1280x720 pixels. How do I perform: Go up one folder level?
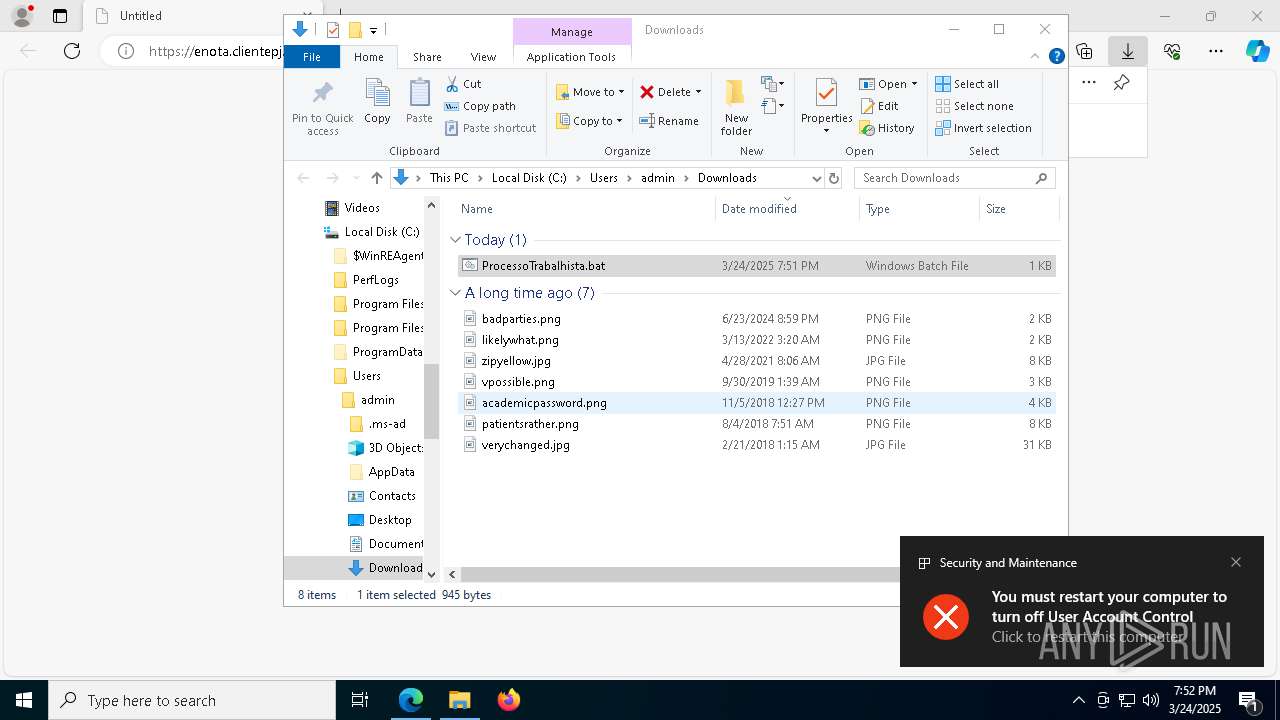[x=376, y=178]
